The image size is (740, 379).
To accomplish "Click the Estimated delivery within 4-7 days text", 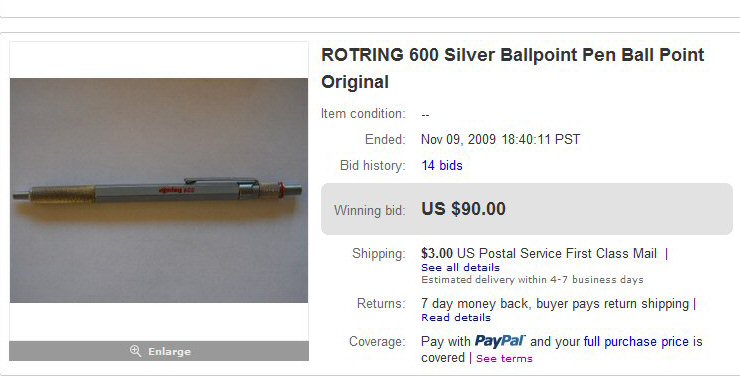I will click(x=532, y=279).
